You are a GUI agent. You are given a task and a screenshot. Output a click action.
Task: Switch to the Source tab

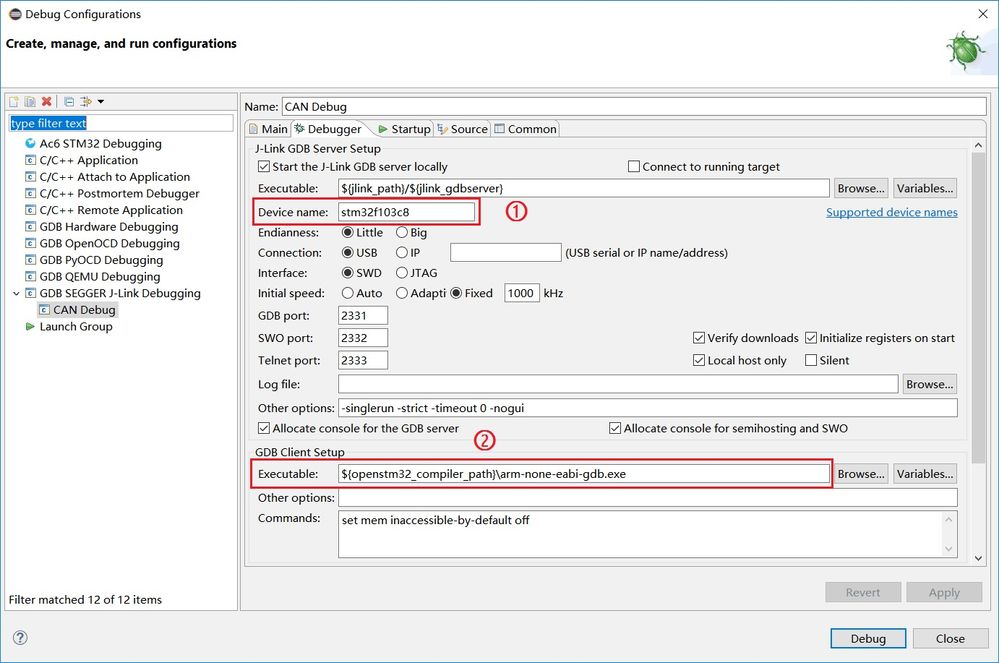click(x=463, y=129)
